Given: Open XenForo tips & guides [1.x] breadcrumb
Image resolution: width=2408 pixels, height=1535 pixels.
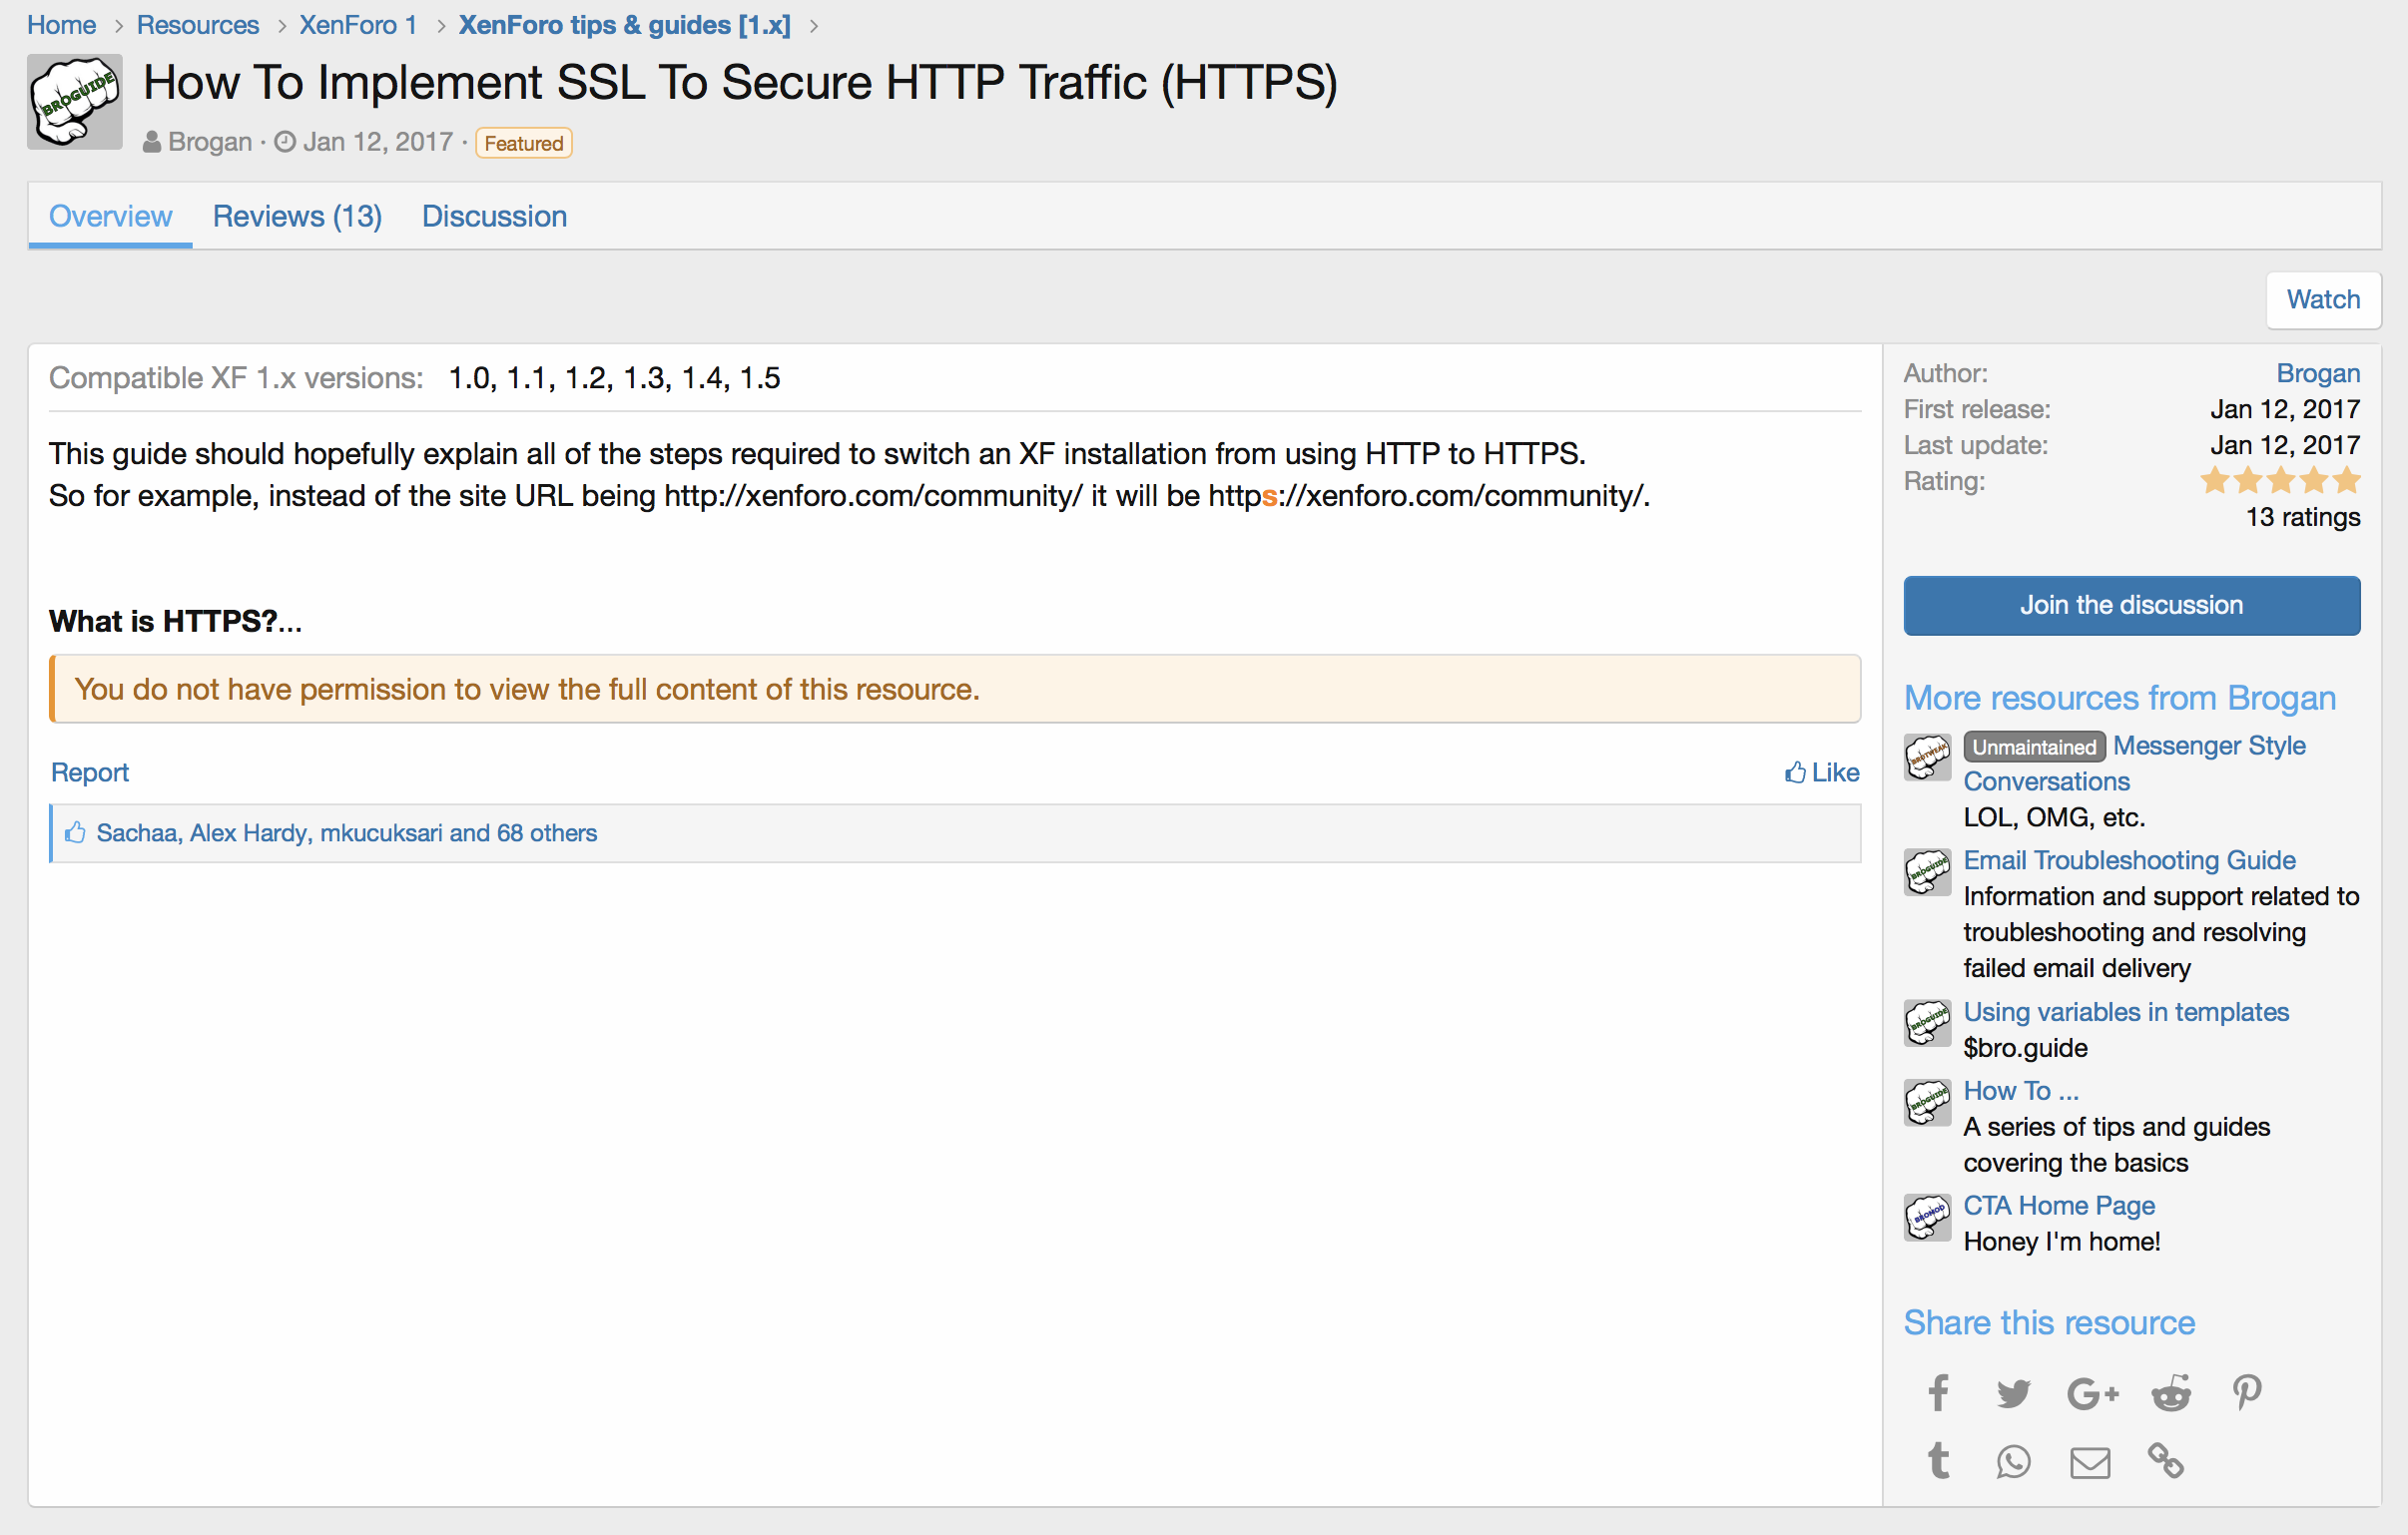Looking at the screenshot, I should [x=625, y=25].
